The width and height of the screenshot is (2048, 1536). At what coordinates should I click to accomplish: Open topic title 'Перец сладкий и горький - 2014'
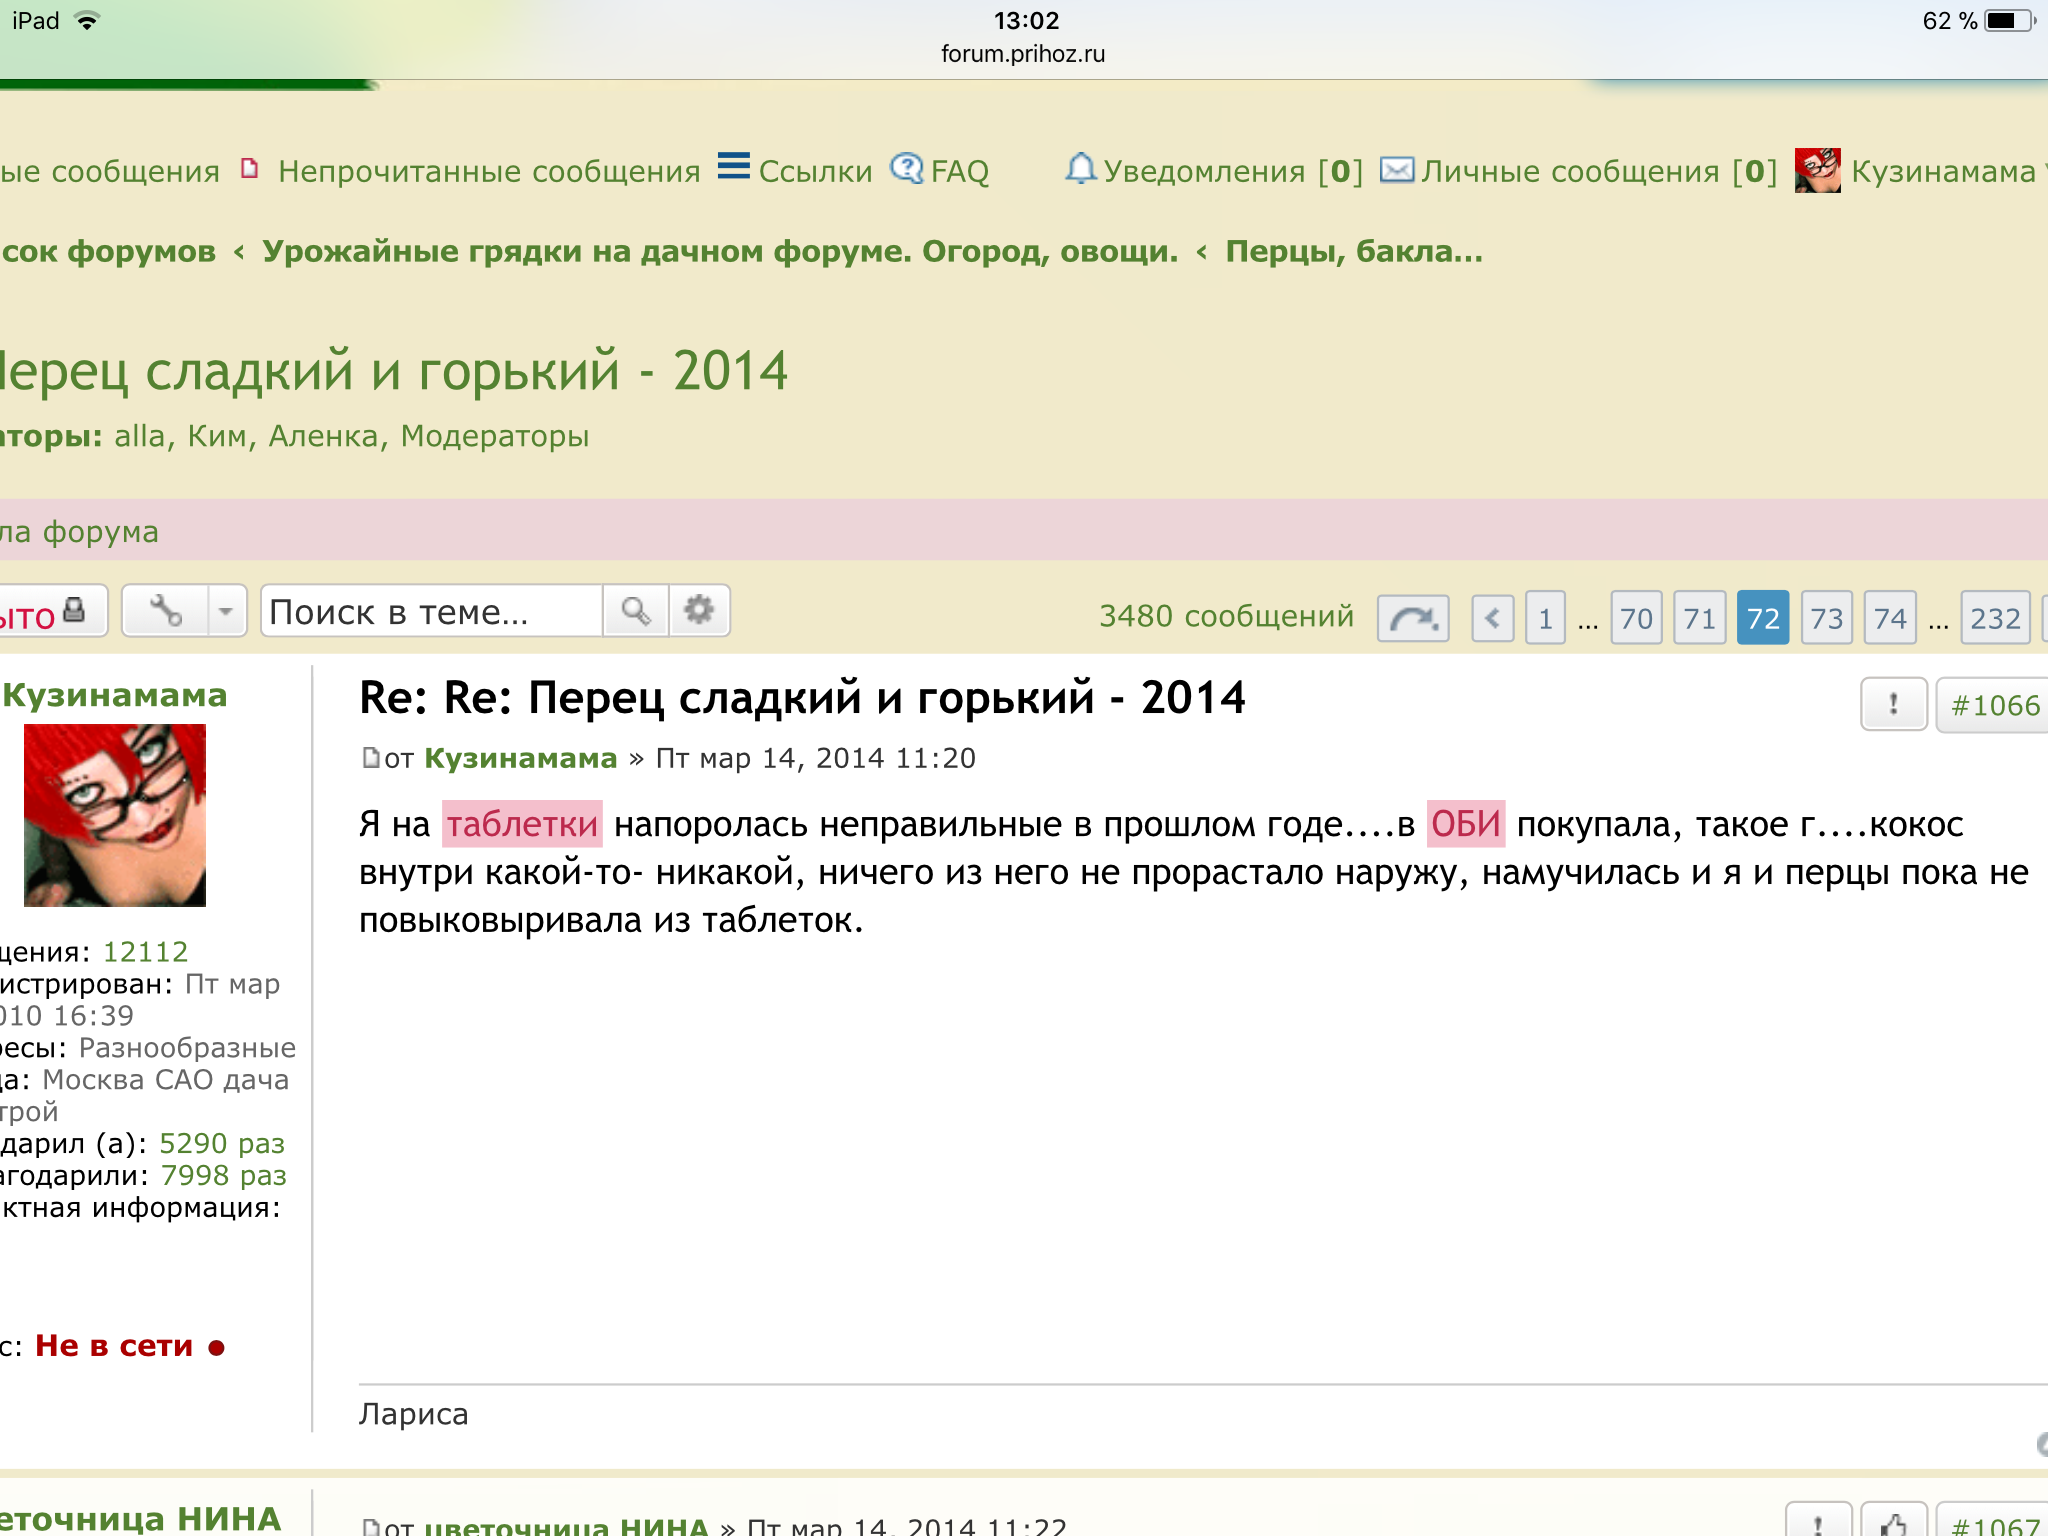[394, 371]
